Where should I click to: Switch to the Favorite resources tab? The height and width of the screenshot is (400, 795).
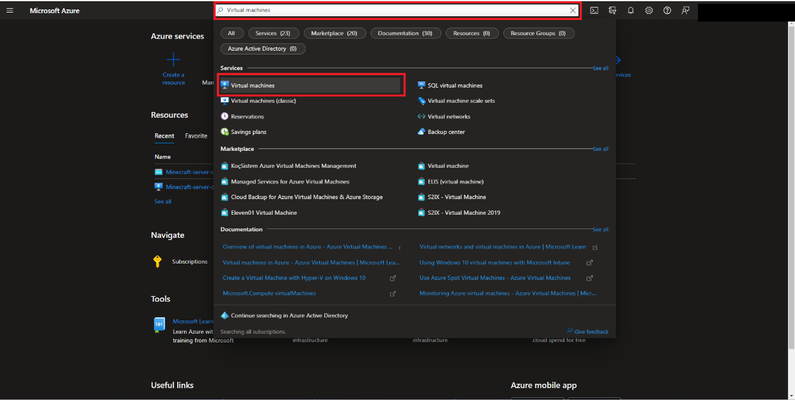point(196,136)
